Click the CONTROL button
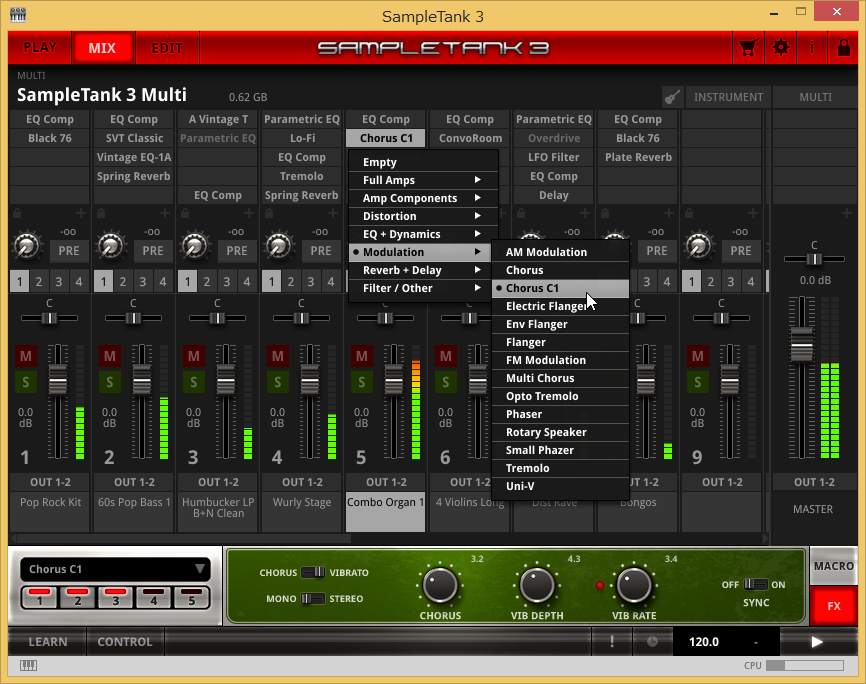This screenshot has width=866, height=684. 125,641
